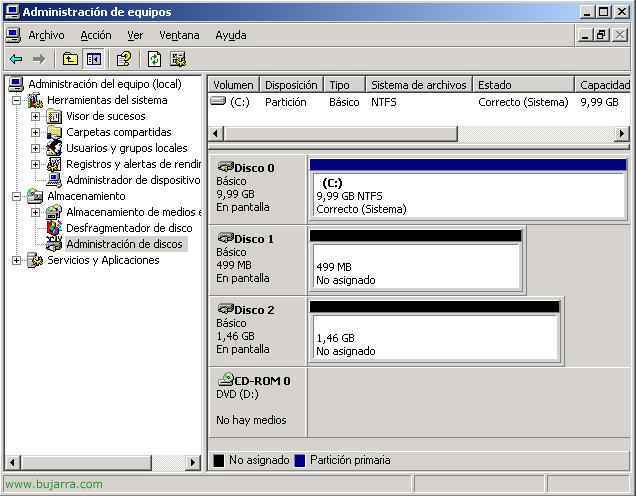The height and width of the screenshot is (496, 636).
Task: Open the Archivo menu
Action: pyautogui.click(x=46, y=35)
